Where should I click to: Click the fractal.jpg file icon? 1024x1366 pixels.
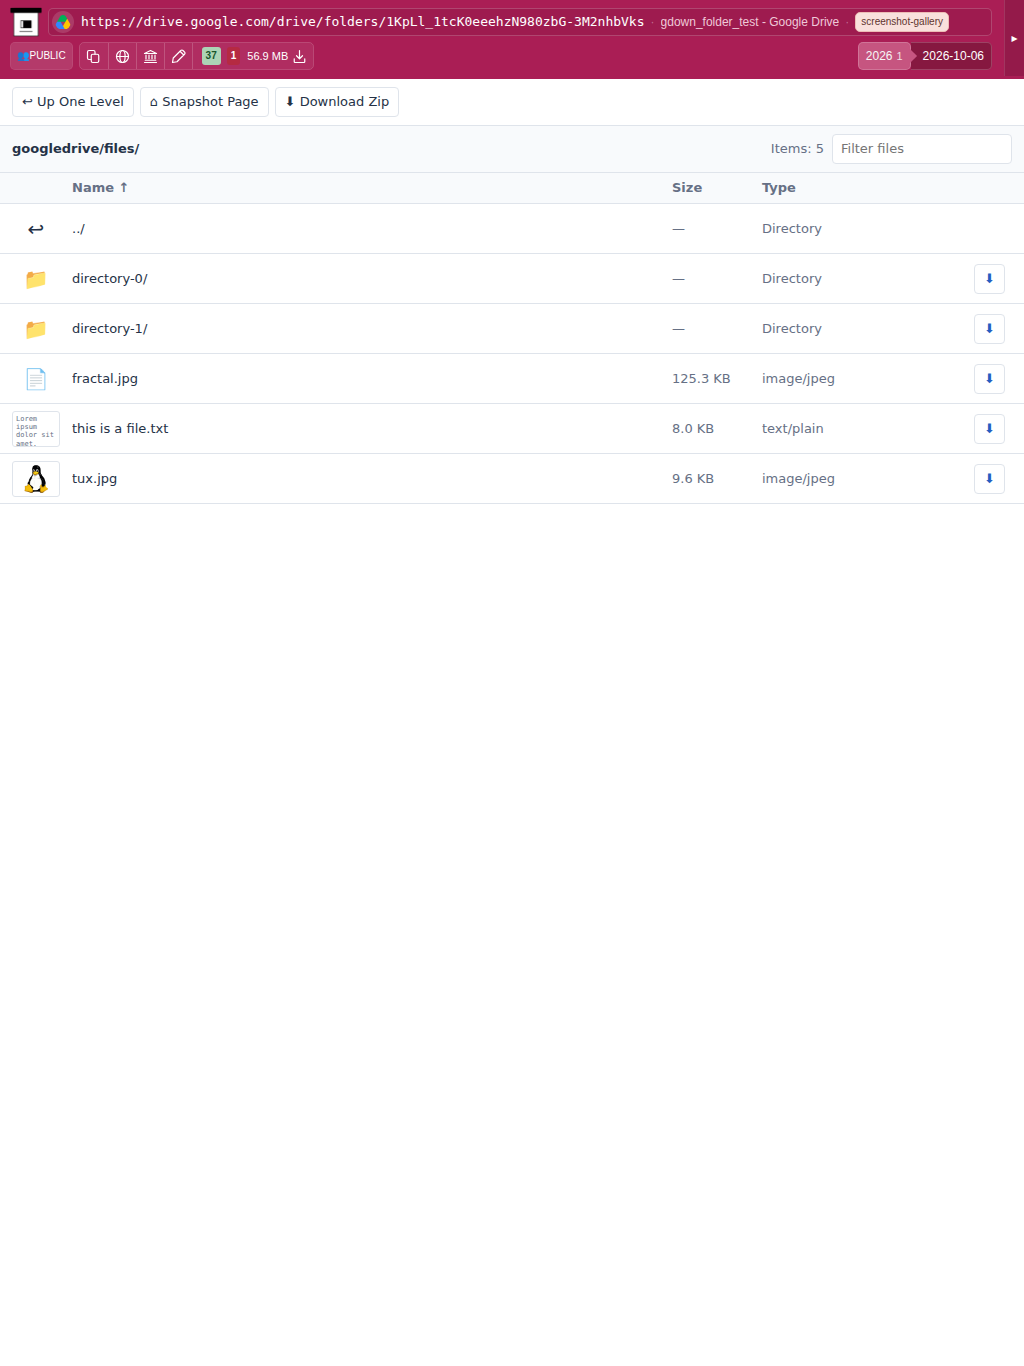tap(36, 379)
